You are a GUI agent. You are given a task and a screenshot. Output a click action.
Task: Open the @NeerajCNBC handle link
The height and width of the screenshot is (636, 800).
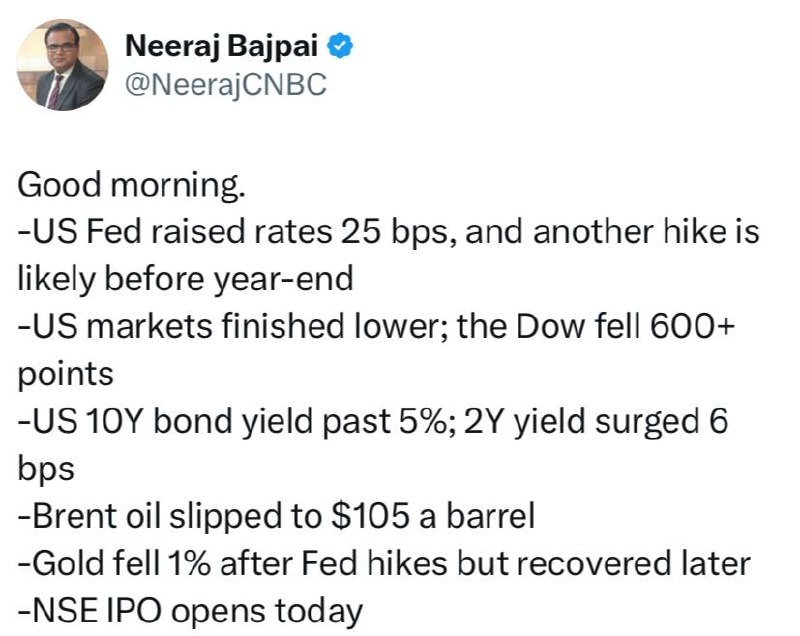226,84
